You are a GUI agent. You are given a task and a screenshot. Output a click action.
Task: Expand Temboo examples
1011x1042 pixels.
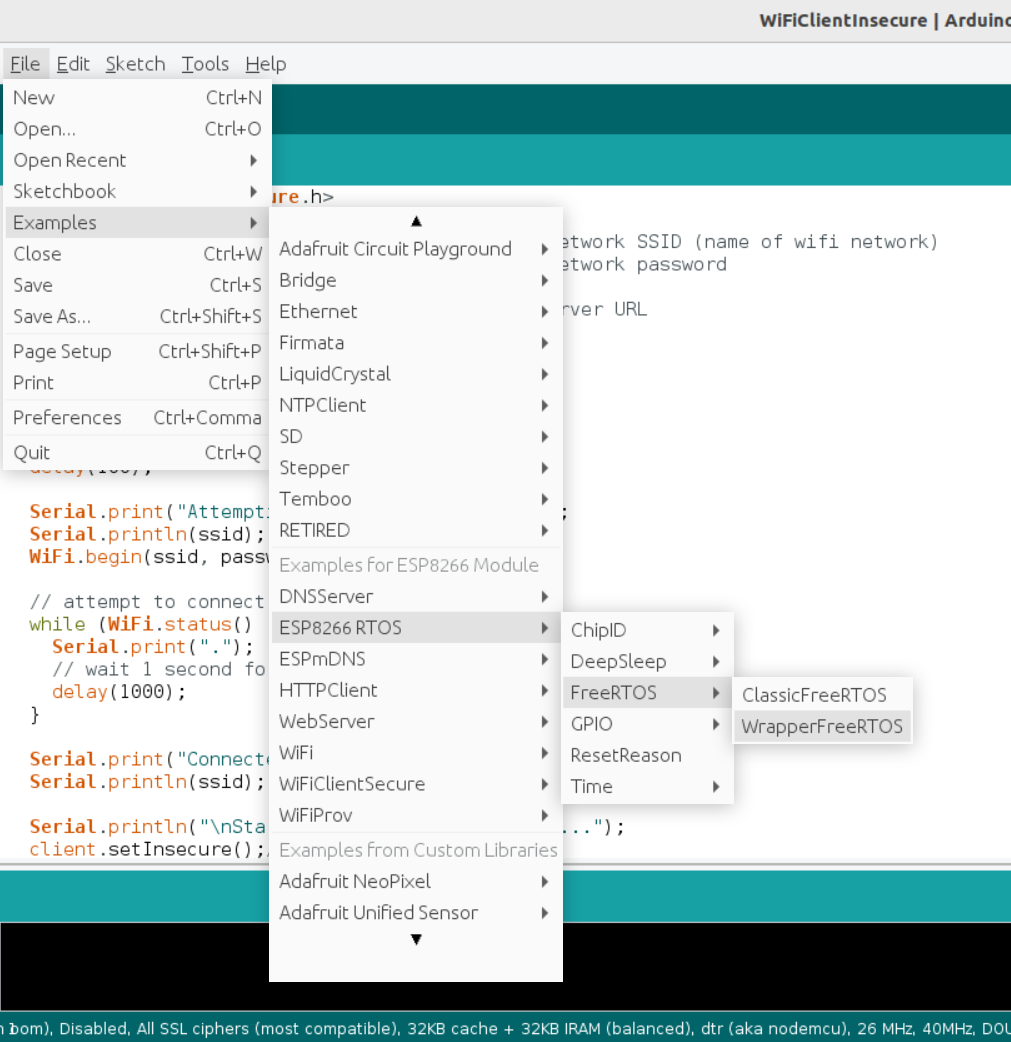416,499
